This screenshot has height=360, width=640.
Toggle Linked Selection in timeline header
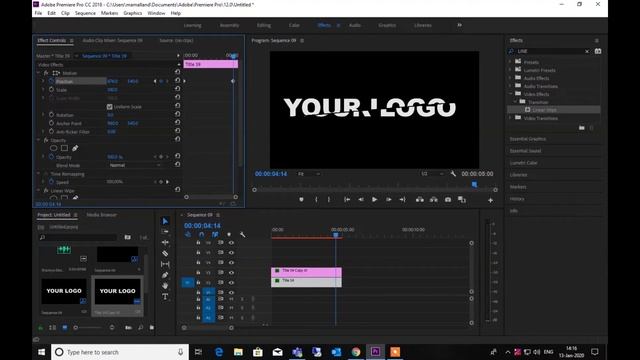(x=215, y=235)
